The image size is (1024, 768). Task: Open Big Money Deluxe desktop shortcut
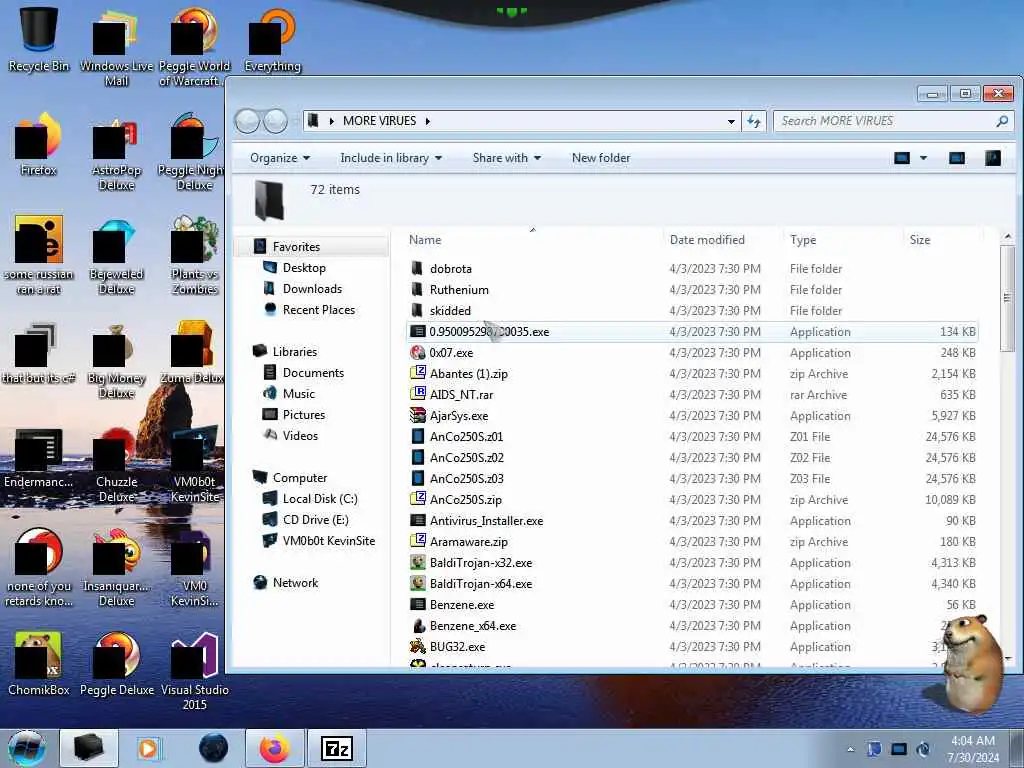pyautogui.click(x=116, y=361)
